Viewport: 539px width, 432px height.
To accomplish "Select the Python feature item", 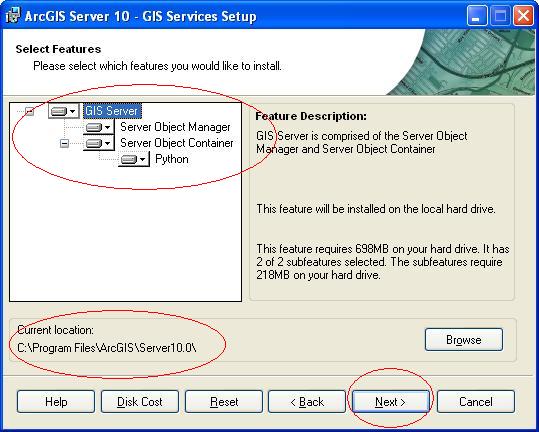I will [x=172, y=159].
